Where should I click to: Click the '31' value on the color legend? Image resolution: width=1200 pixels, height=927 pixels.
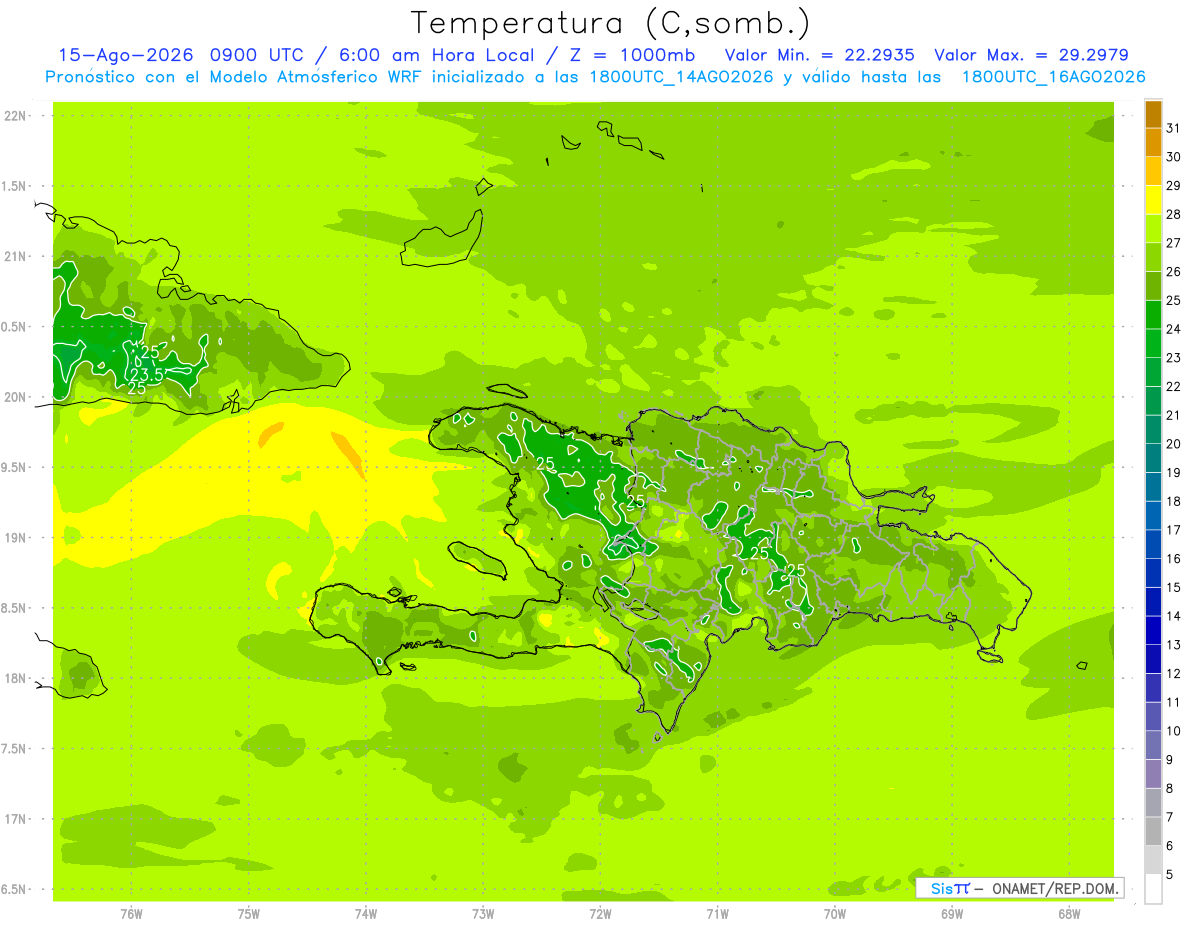[1174, 128]
